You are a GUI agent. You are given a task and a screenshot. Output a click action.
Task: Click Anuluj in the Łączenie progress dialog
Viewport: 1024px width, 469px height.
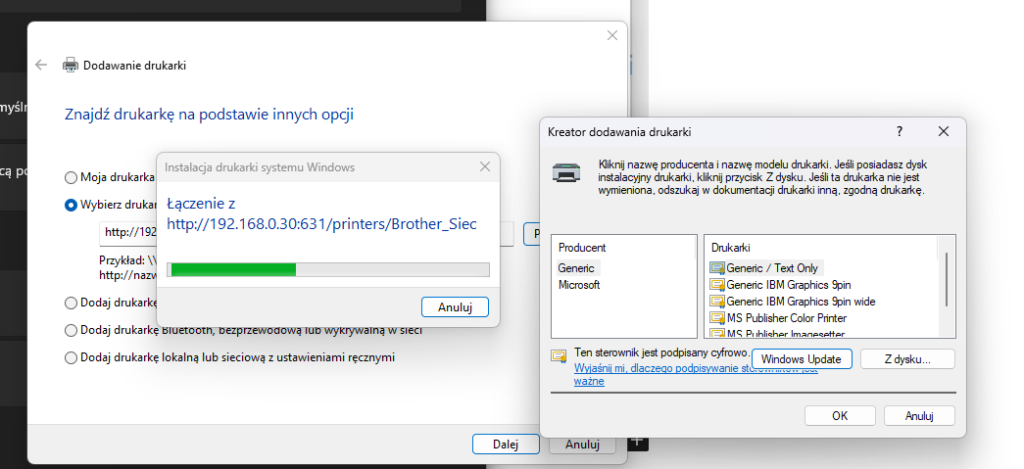coord(455,307)
